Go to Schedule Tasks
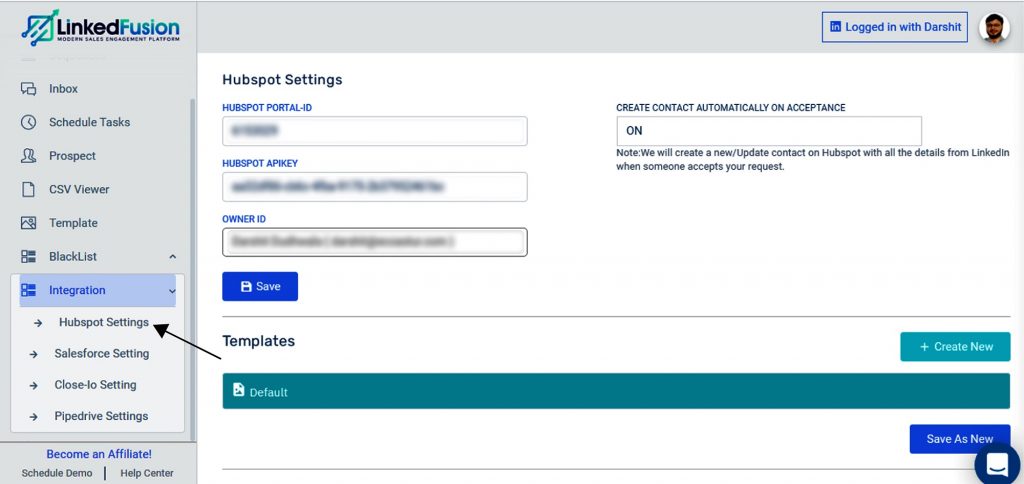 [x=89, y=122]
